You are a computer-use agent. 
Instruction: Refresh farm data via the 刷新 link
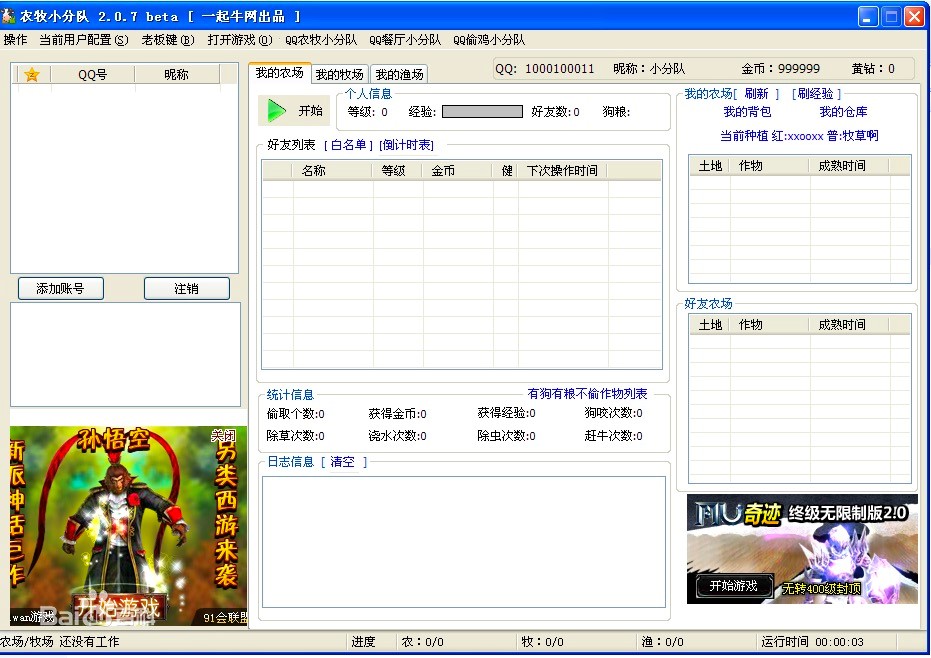(757, 94)
